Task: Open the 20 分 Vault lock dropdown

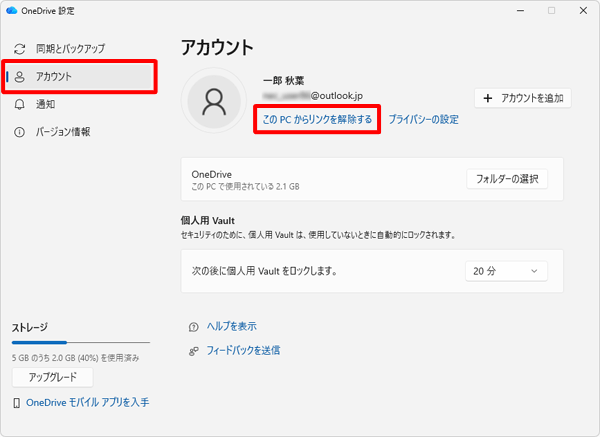Action: [x=506, y=271]
